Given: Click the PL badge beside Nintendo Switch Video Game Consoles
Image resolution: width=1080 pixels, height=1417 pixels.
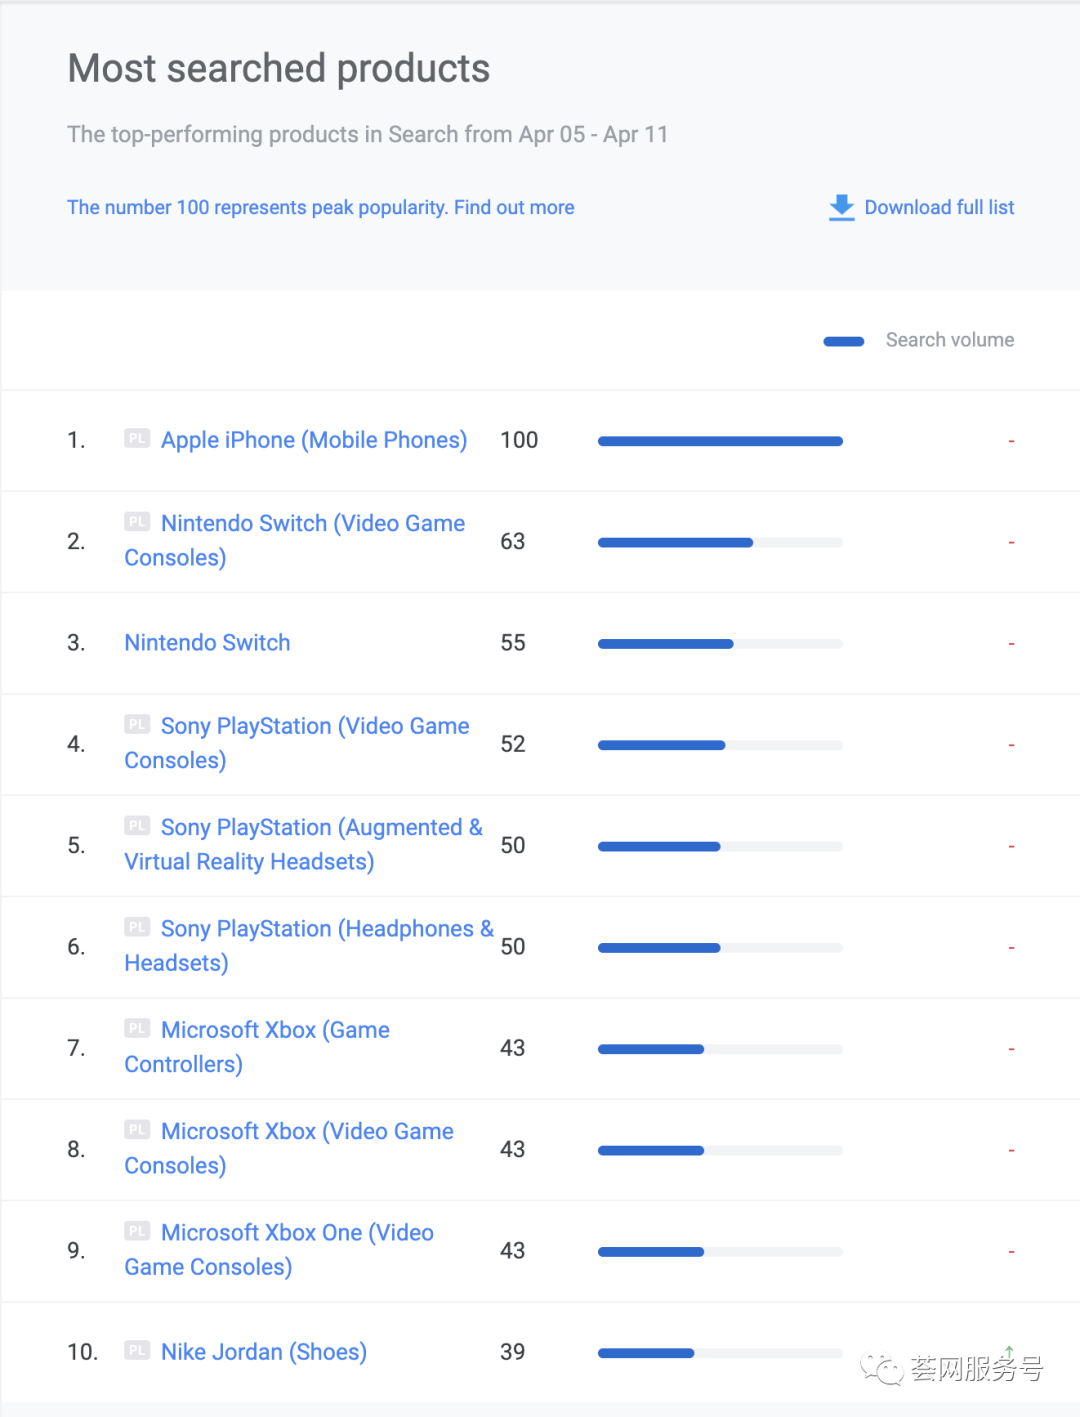Looking at the screenshot, I should click(x=137, y=521).
